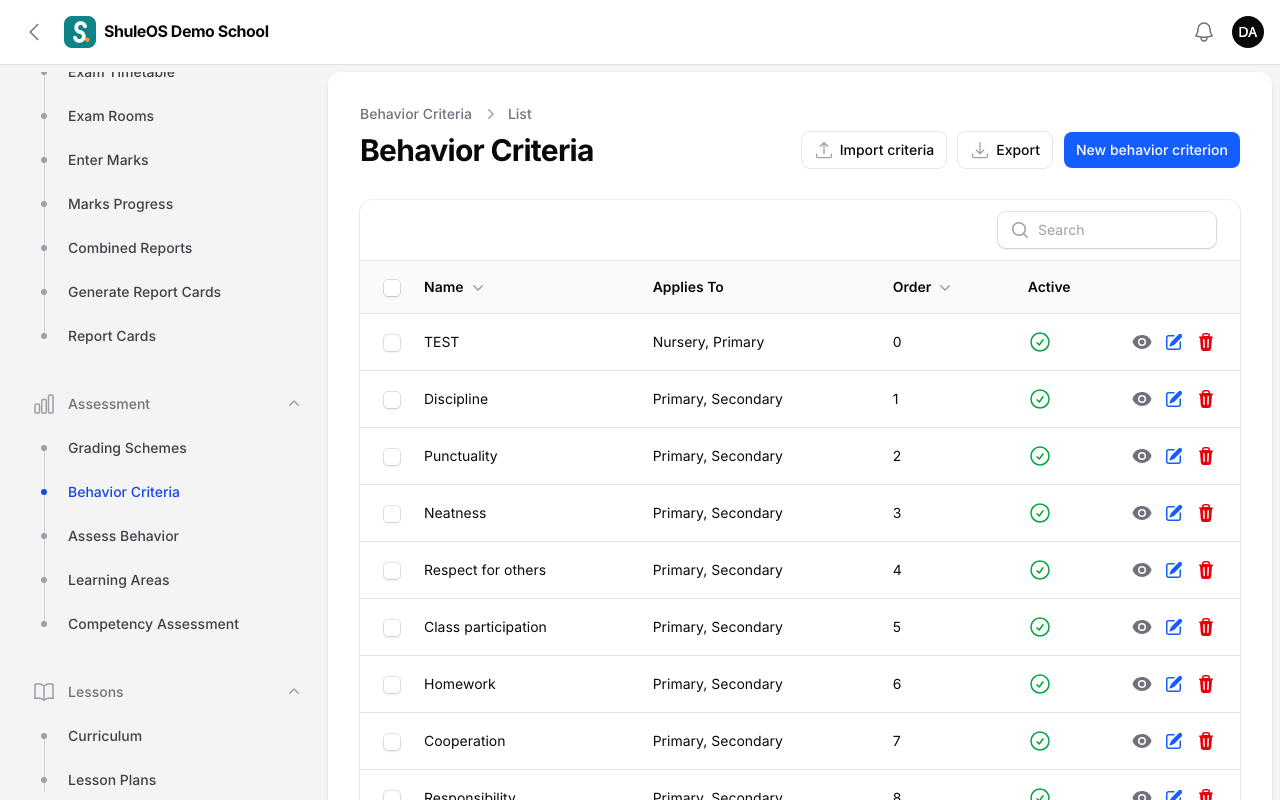Open Learning Areas from sidebar
This screenshot has height=800, width=1280.
click(x=118, y=580)
